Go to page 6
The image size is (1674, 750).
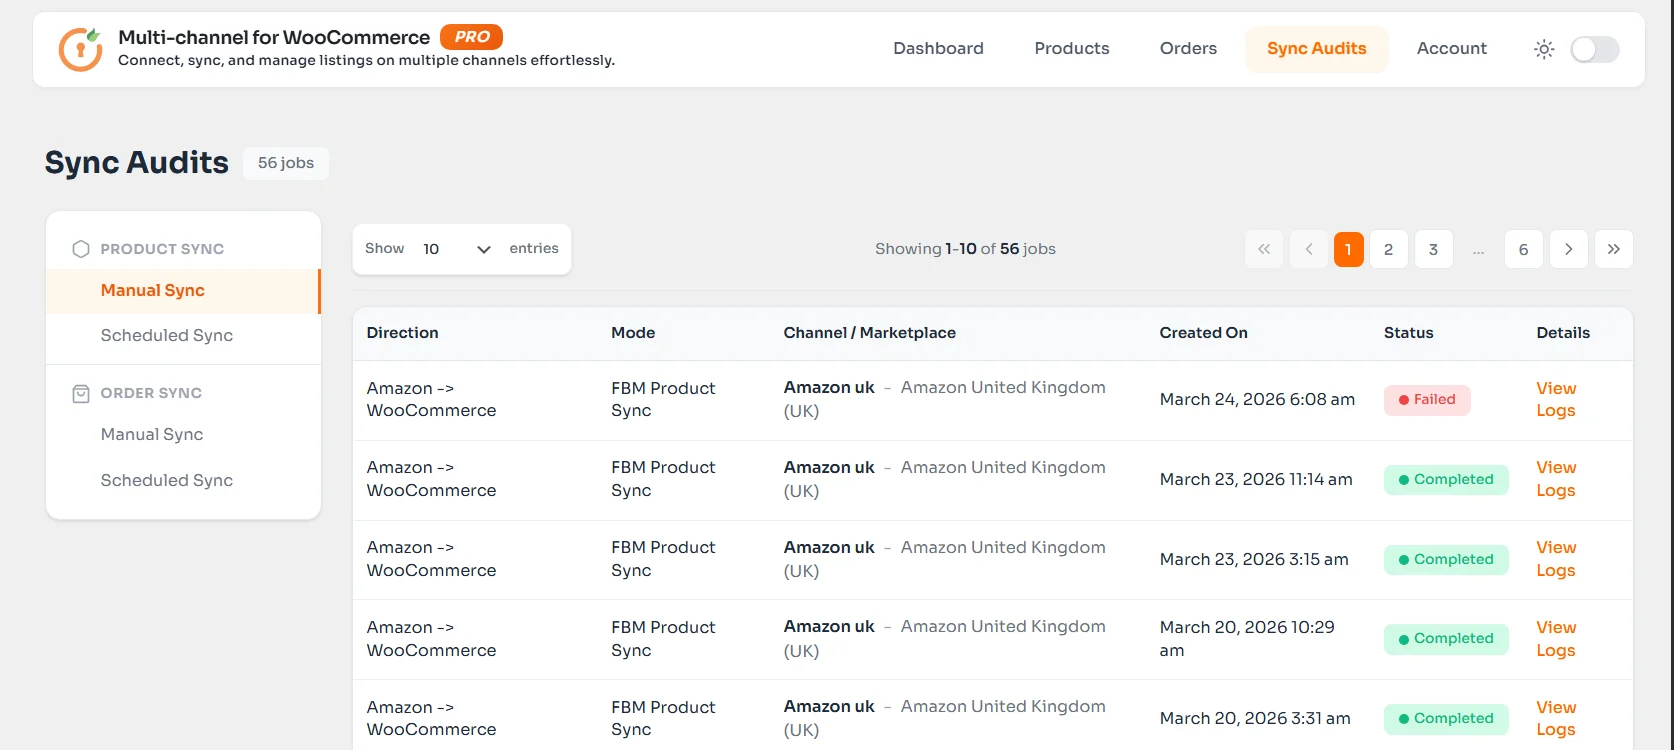click(x=1523, y=249)
